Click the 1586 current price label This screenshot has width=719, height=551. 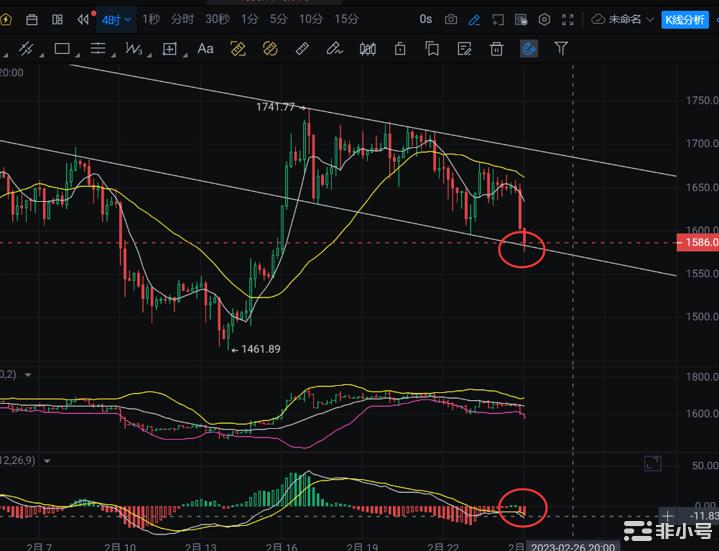point(697,242)
